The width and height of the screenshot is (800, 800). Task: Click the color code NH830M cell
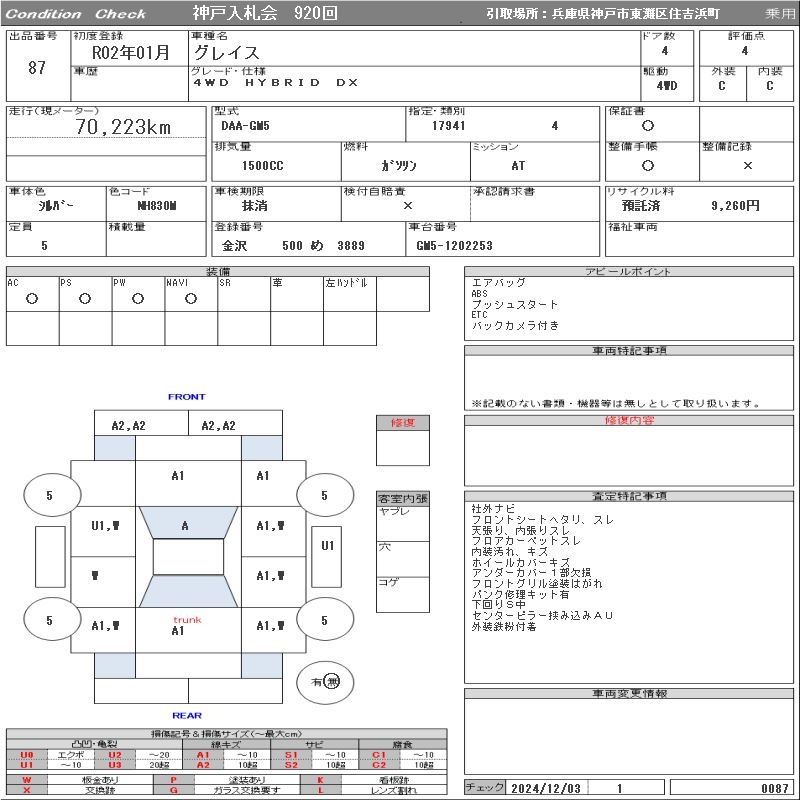point(156,205)
